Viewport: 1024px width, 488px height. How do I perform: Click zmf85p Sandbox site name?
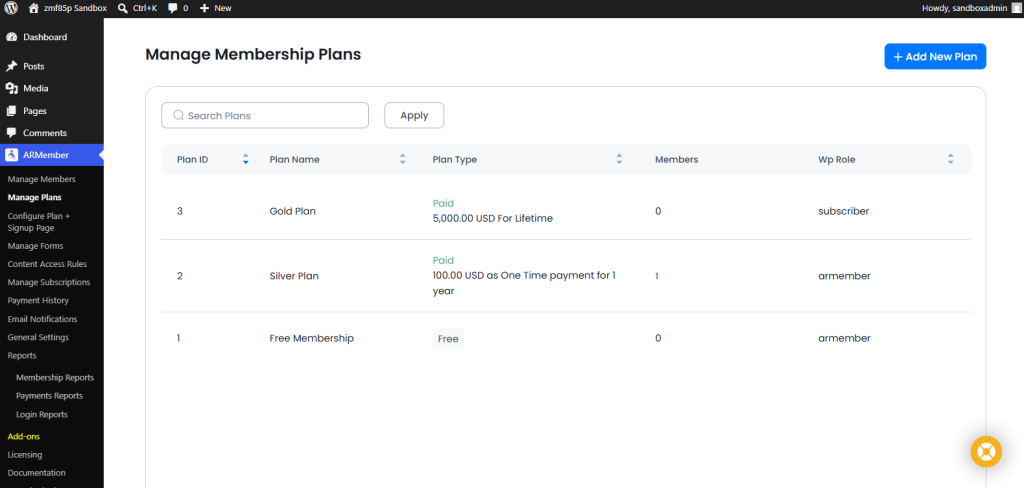click(x=75, y=8)
